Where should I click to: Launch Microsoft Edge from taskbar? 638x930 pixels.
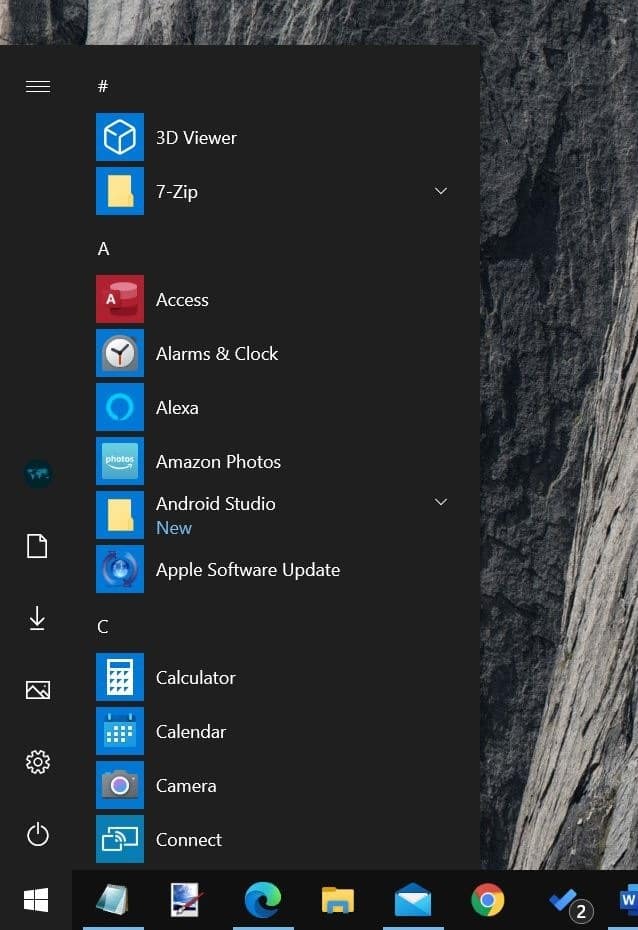[x=263, y=900]
